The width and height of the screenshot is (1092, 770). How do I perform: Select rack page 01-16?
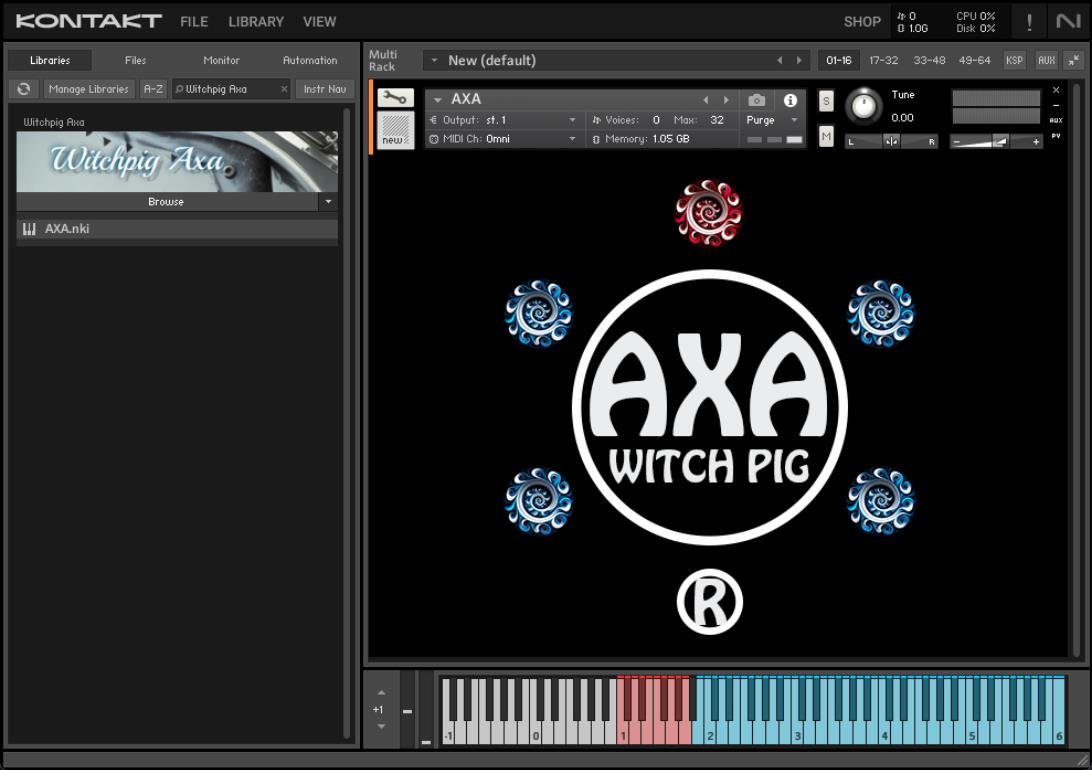pos(838,61)
